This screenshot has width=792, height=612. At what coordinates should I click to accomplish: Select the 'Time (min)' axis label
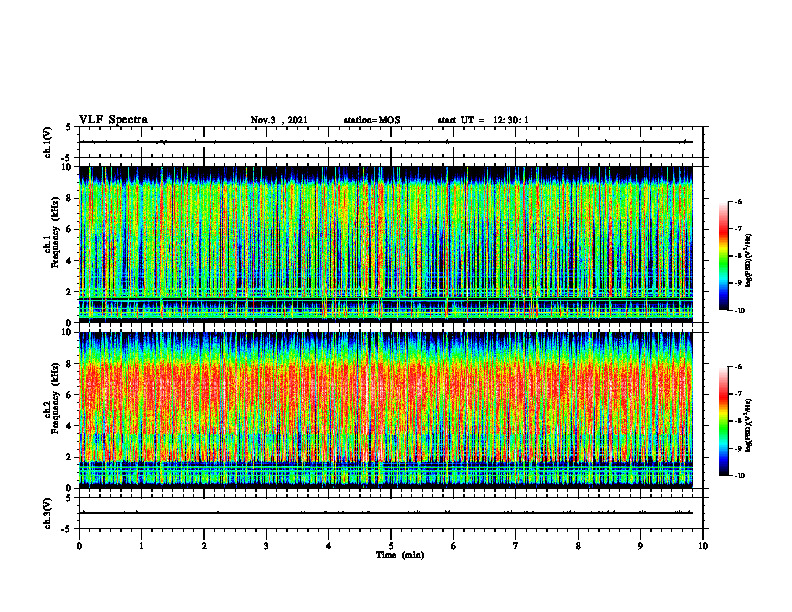pyautogui.click(x=400, y=555)
